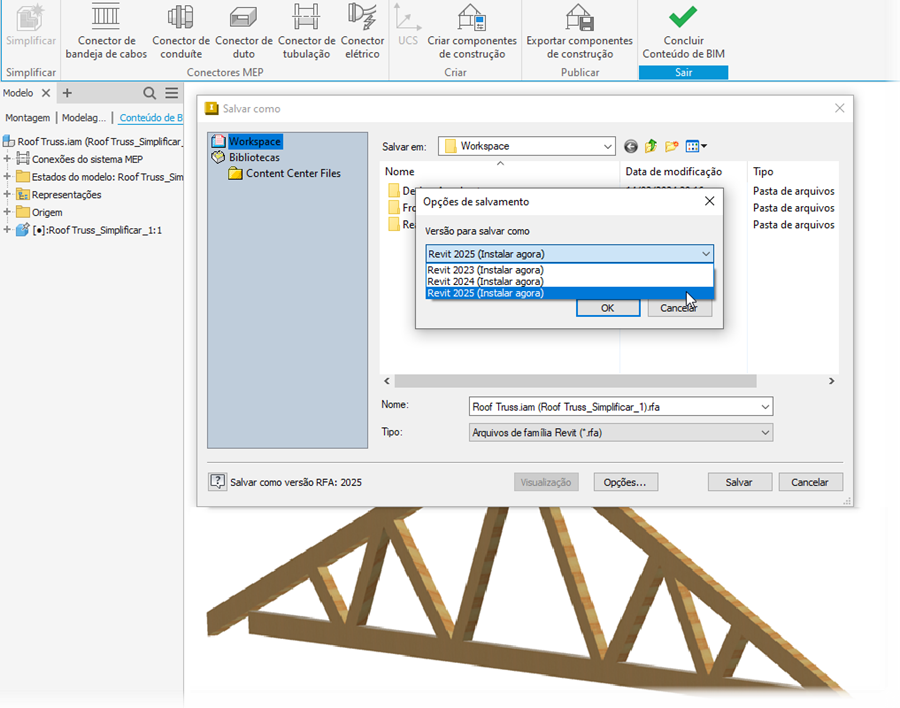900x708 pixels.
Task: Open the browser panel hamburger menu
Action: point(171,92)
